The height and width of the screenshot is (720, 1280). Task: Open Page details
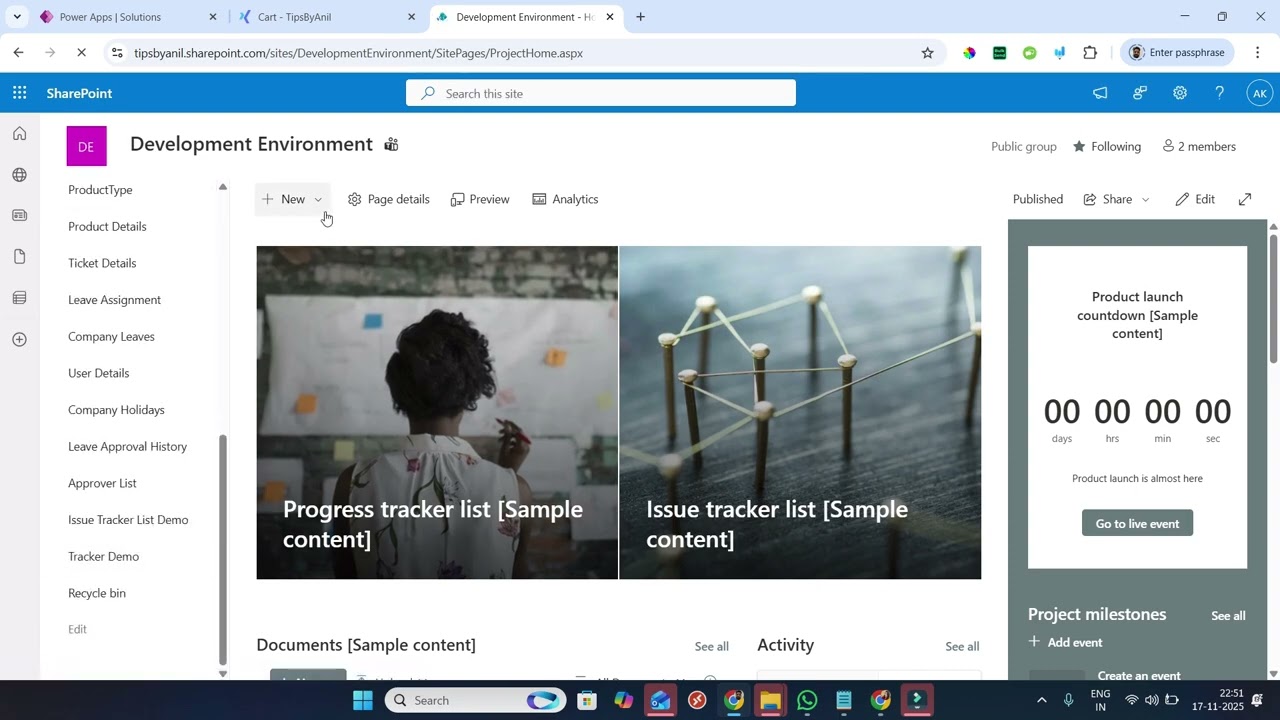pyautogui.click(x=388, y=199)
